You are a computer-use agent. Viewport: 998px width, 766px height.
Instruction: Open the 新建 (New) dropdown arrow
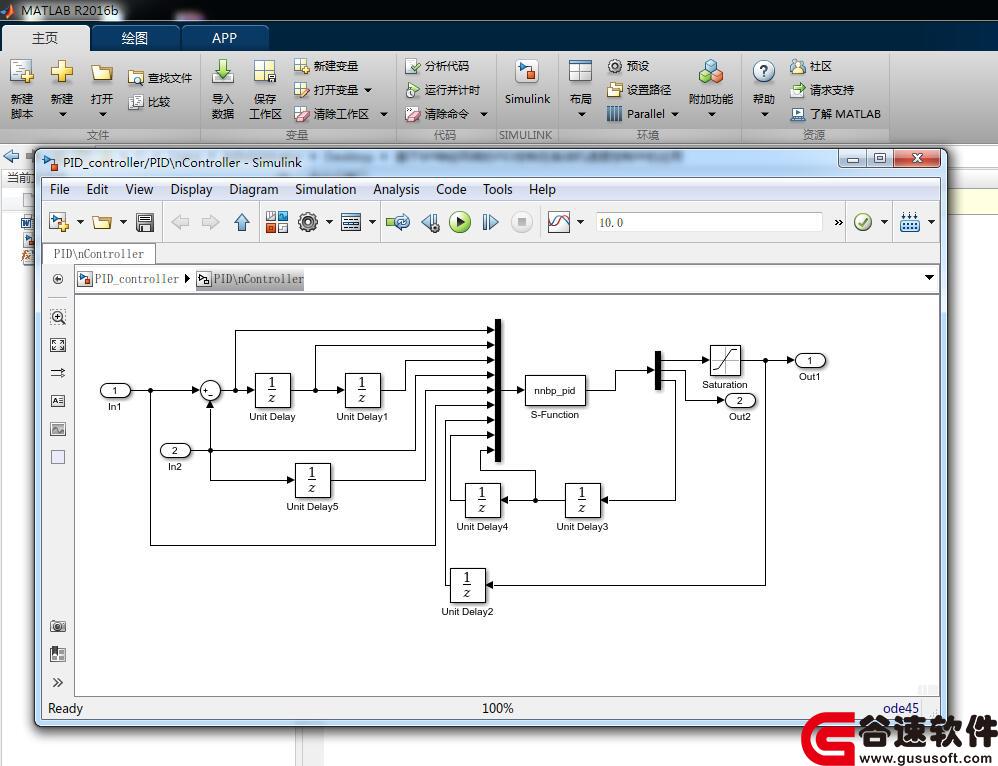tap(62, 115)
